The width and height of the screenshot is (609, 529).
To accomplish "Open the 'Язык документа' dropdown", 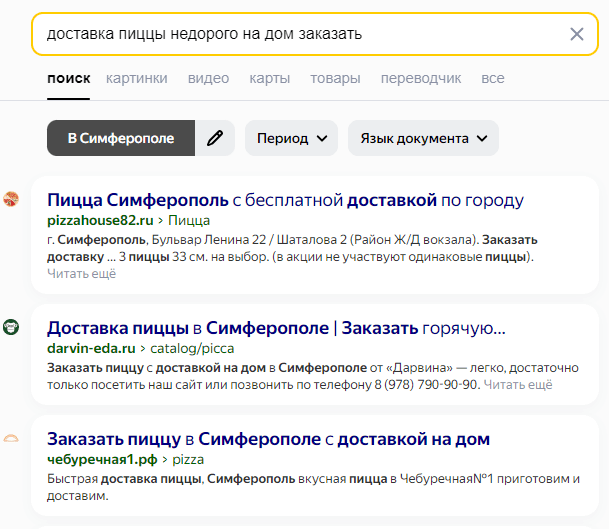I will (x=423, y=138).
